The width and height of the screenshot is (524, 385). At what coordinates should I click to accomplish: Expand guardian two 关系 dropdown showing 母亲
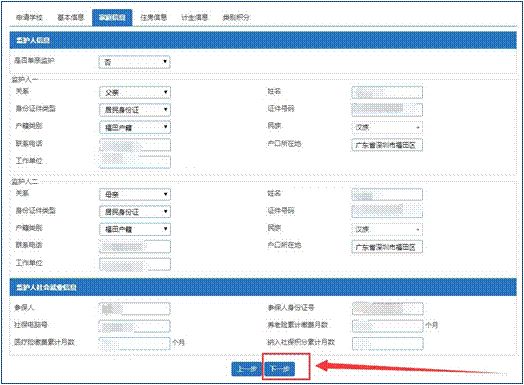135,194
